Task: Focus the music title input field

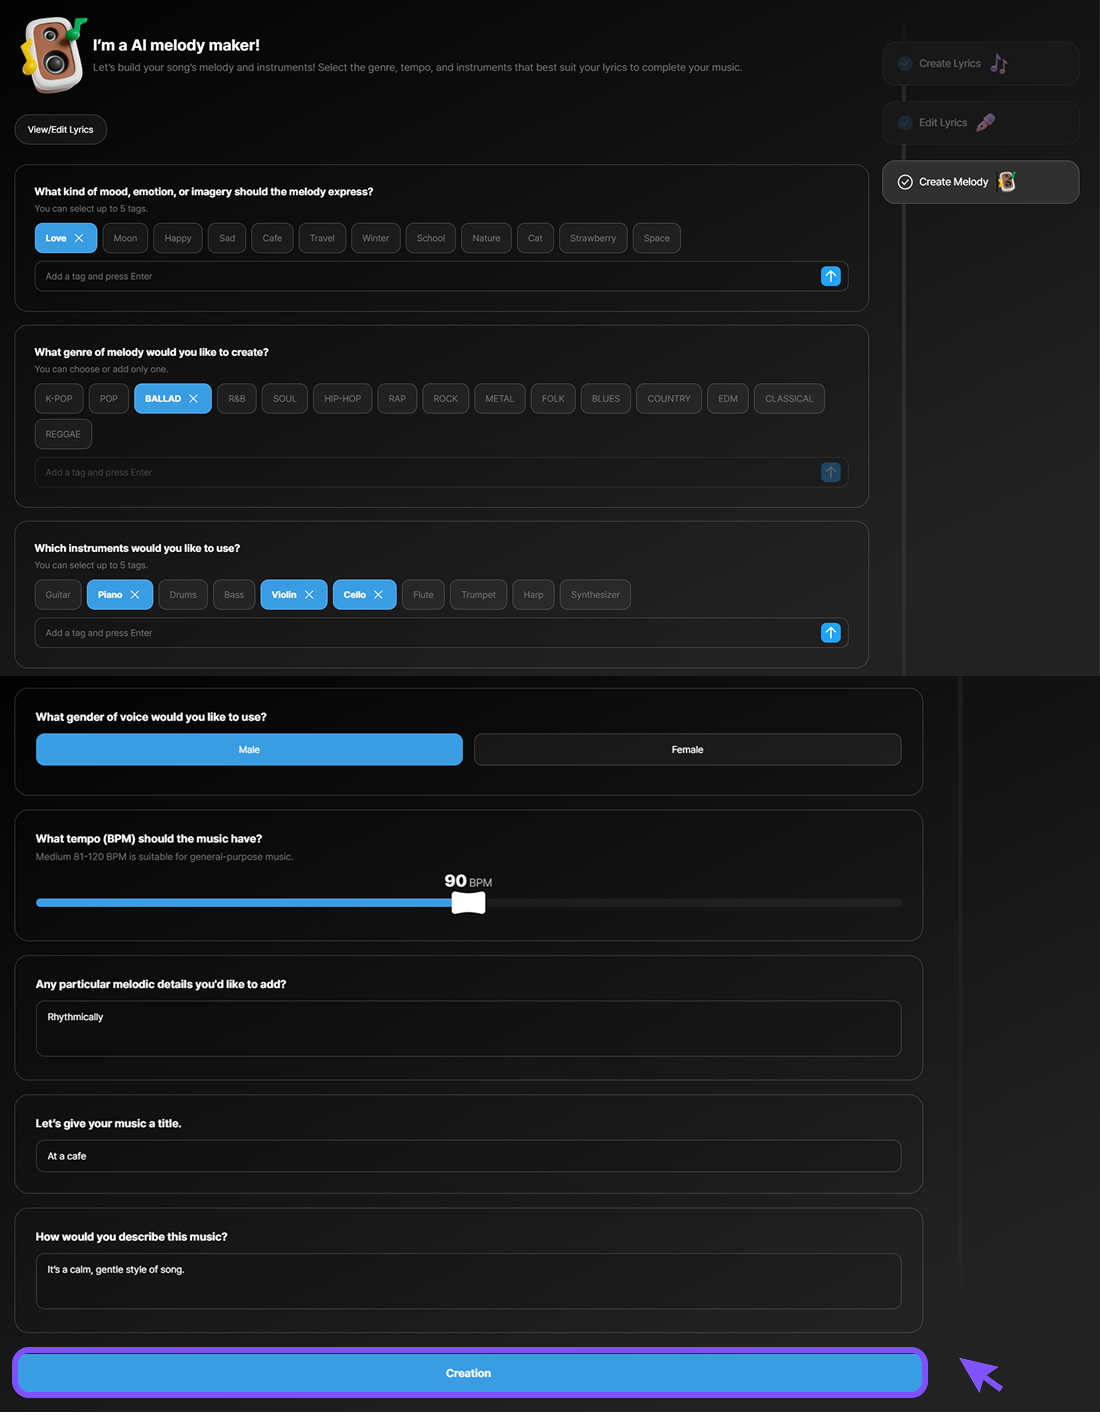Action: (x=468, y=1156)
